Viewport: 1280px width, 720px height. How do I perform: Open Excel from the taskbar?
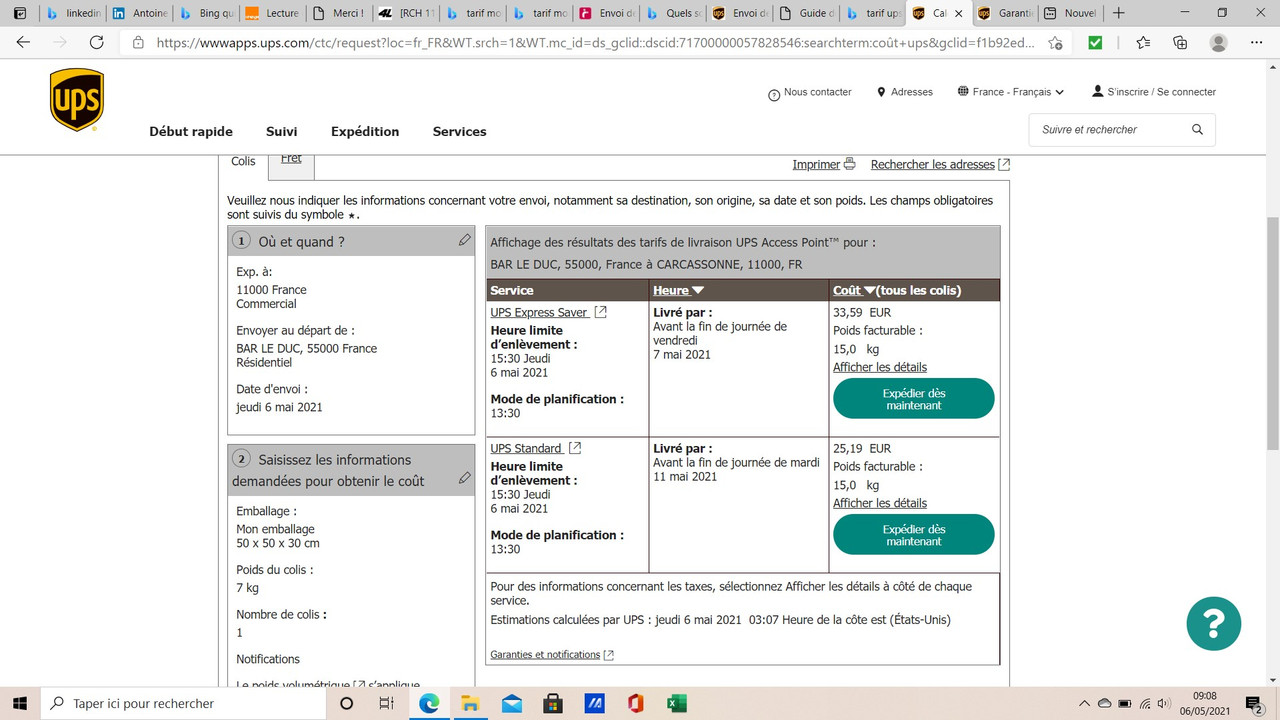[676, 703]
